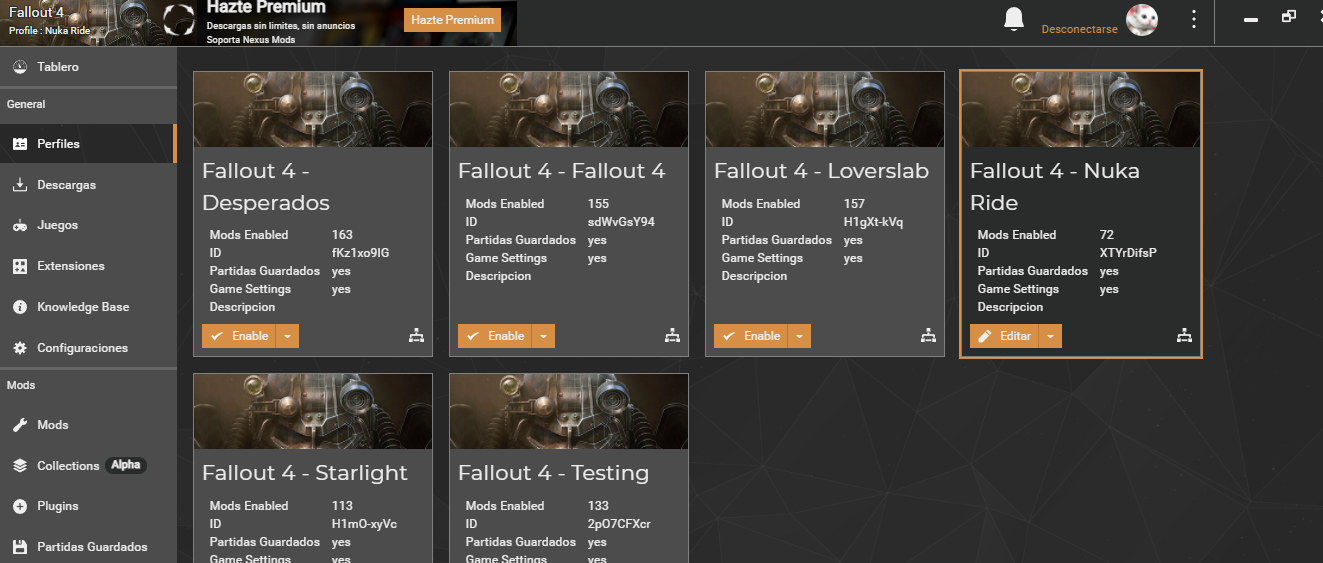Click the 'Profile : Nuka Ride' title text

48,30
